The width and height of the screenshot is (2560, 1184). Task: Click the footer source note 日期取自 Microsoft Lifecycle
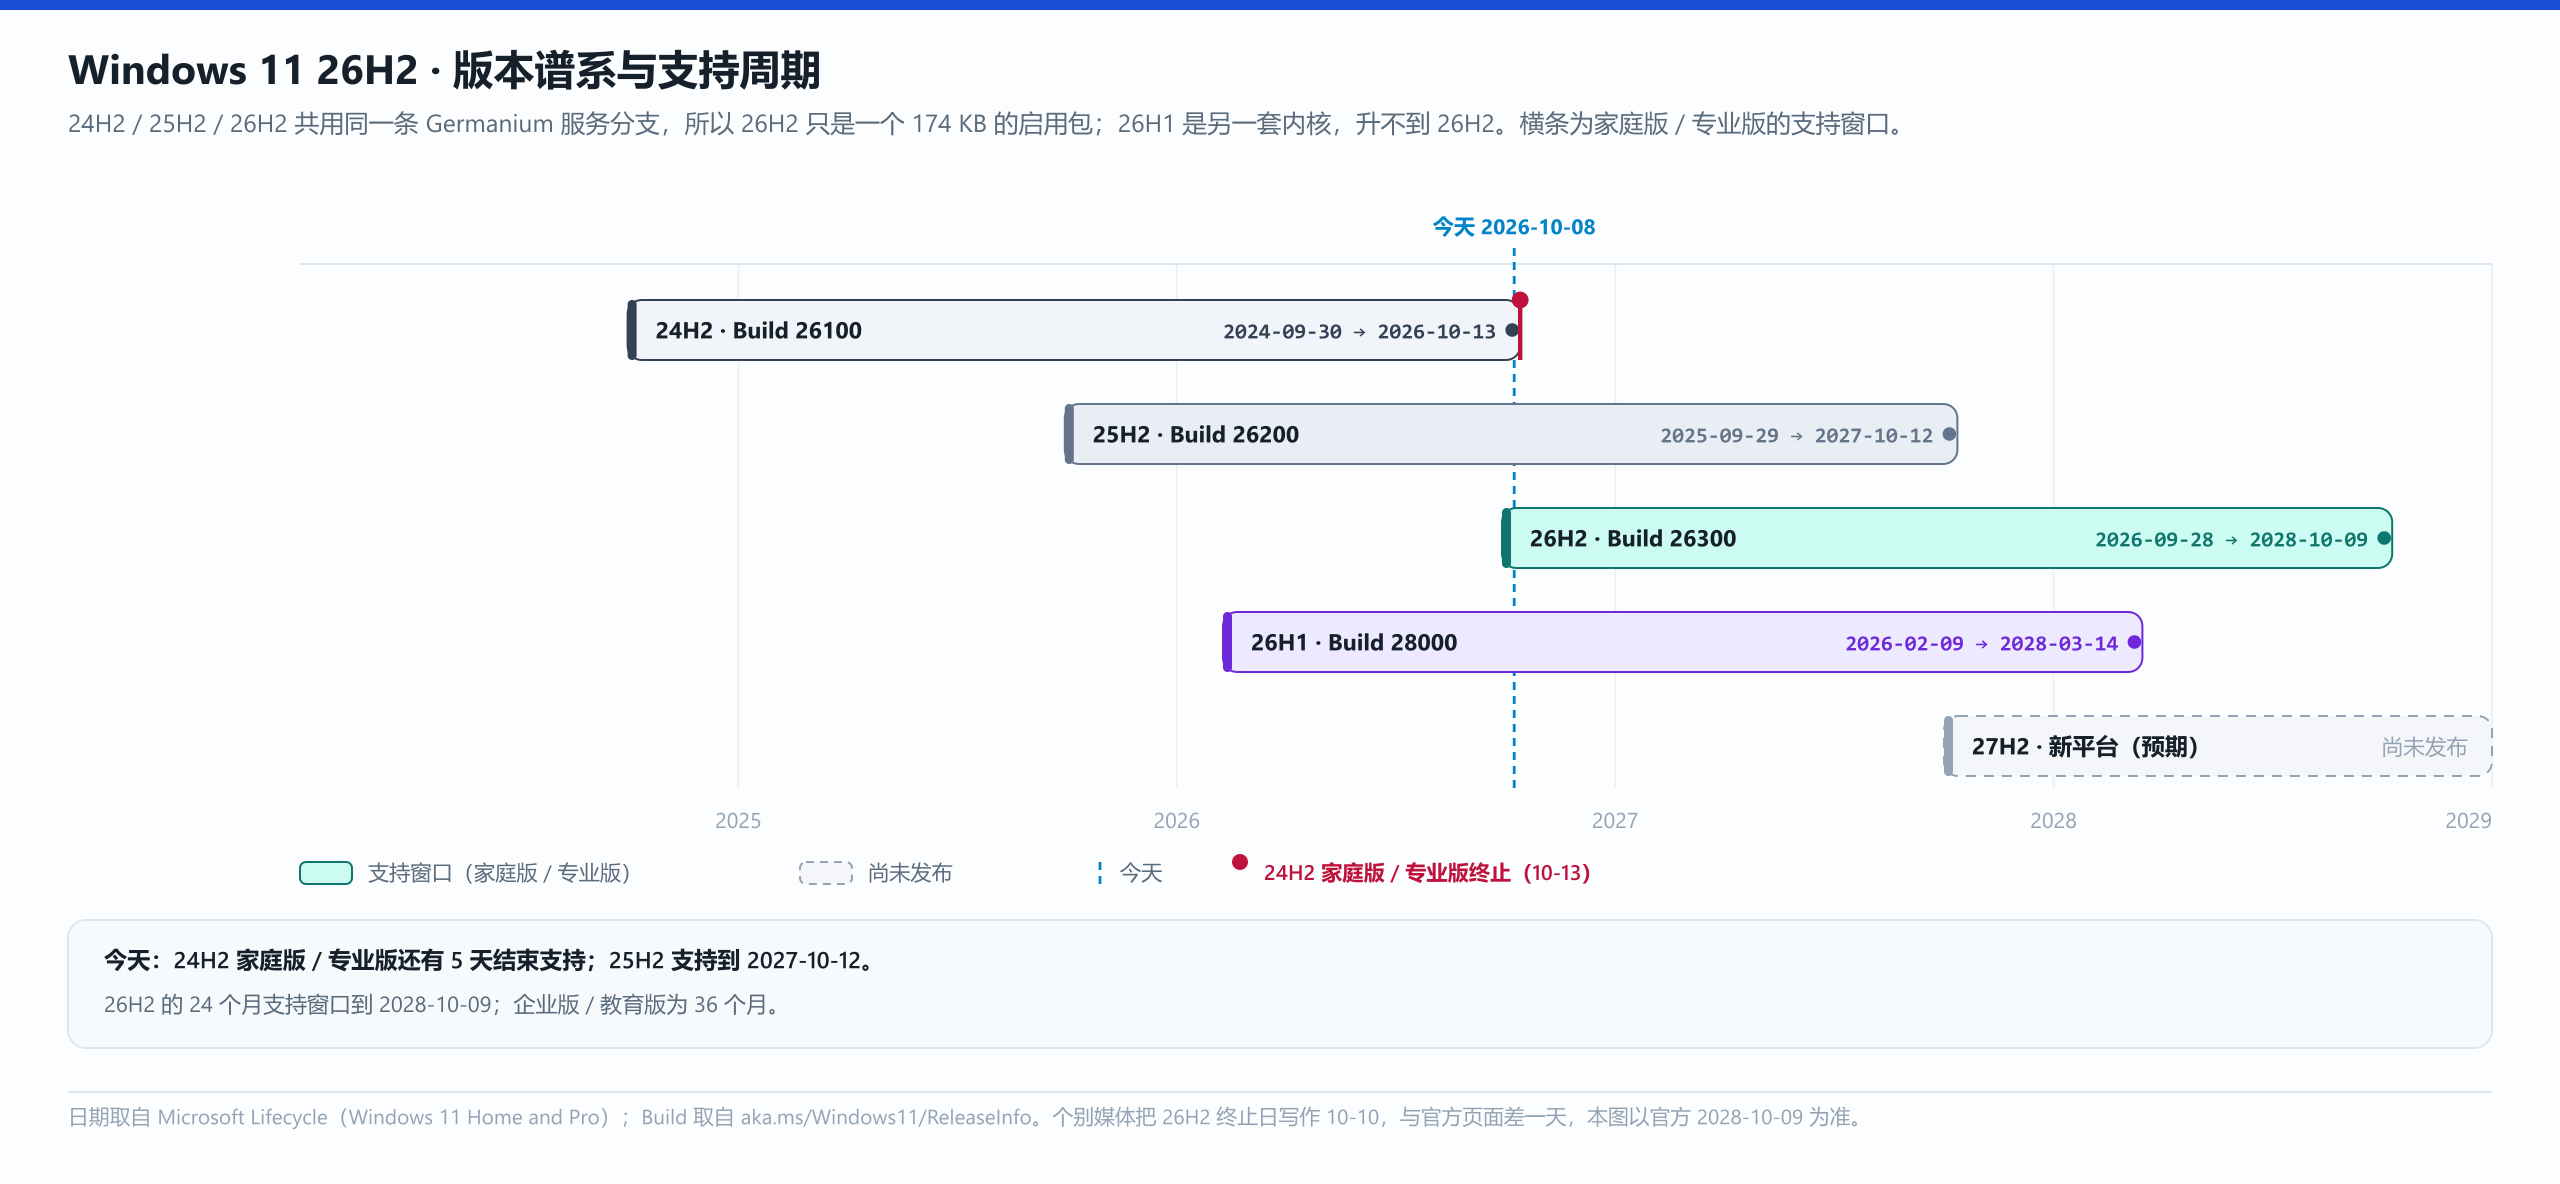click(966, 1117)
